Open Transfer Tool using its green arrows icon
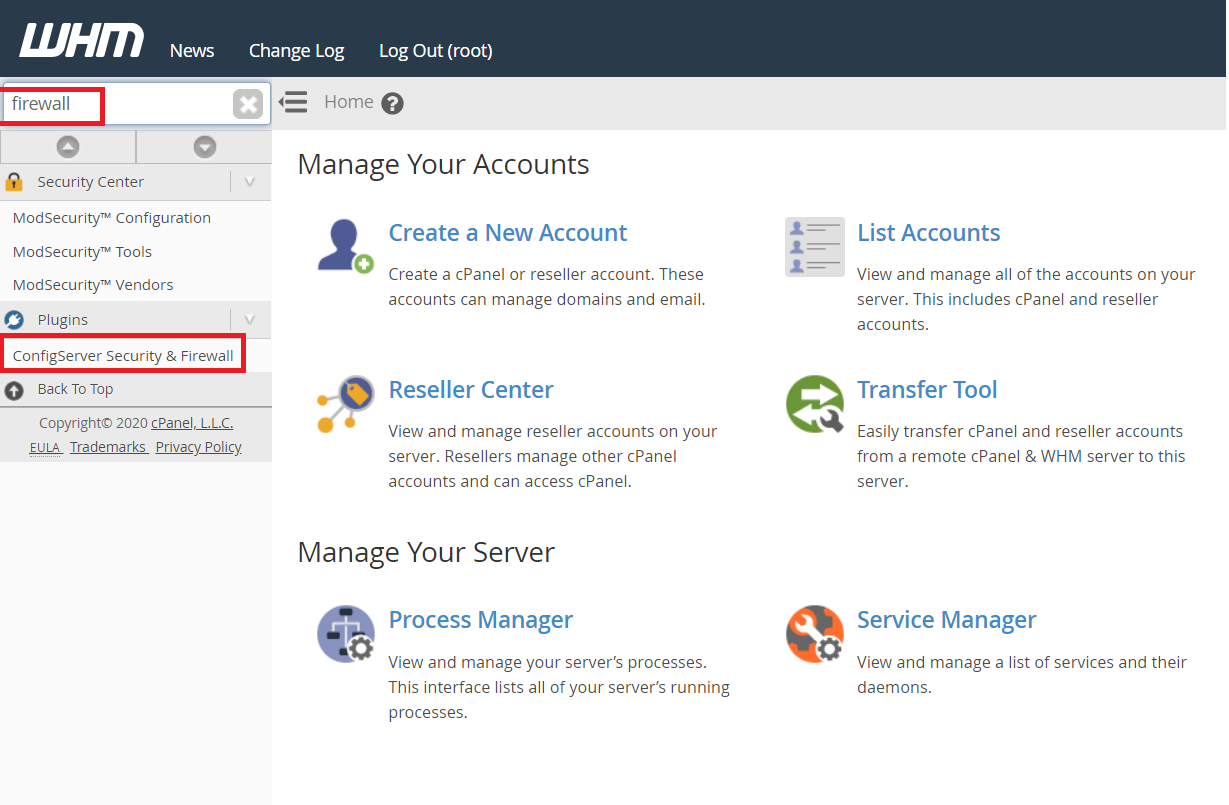 814,404
